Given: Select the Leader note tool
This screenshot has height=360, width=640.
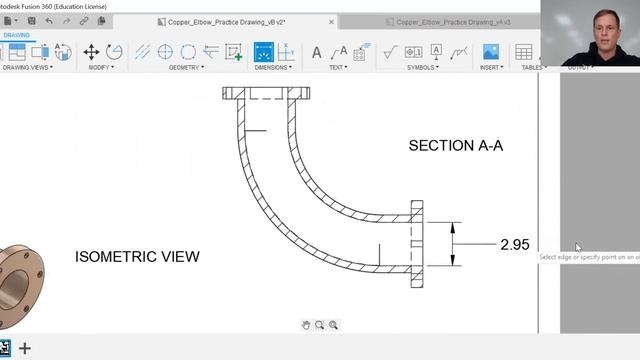Looking at the screenshot, I should 339,53.
